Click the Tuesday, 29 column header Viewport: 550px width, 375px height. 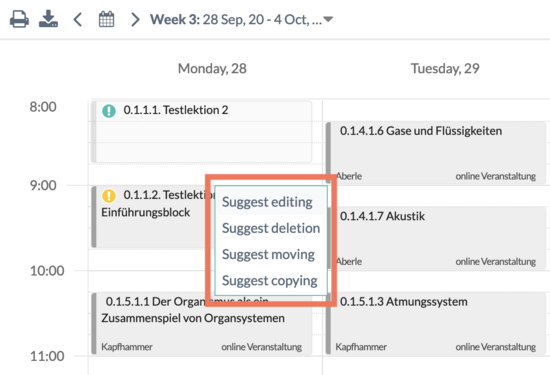(x=445, y=68)
